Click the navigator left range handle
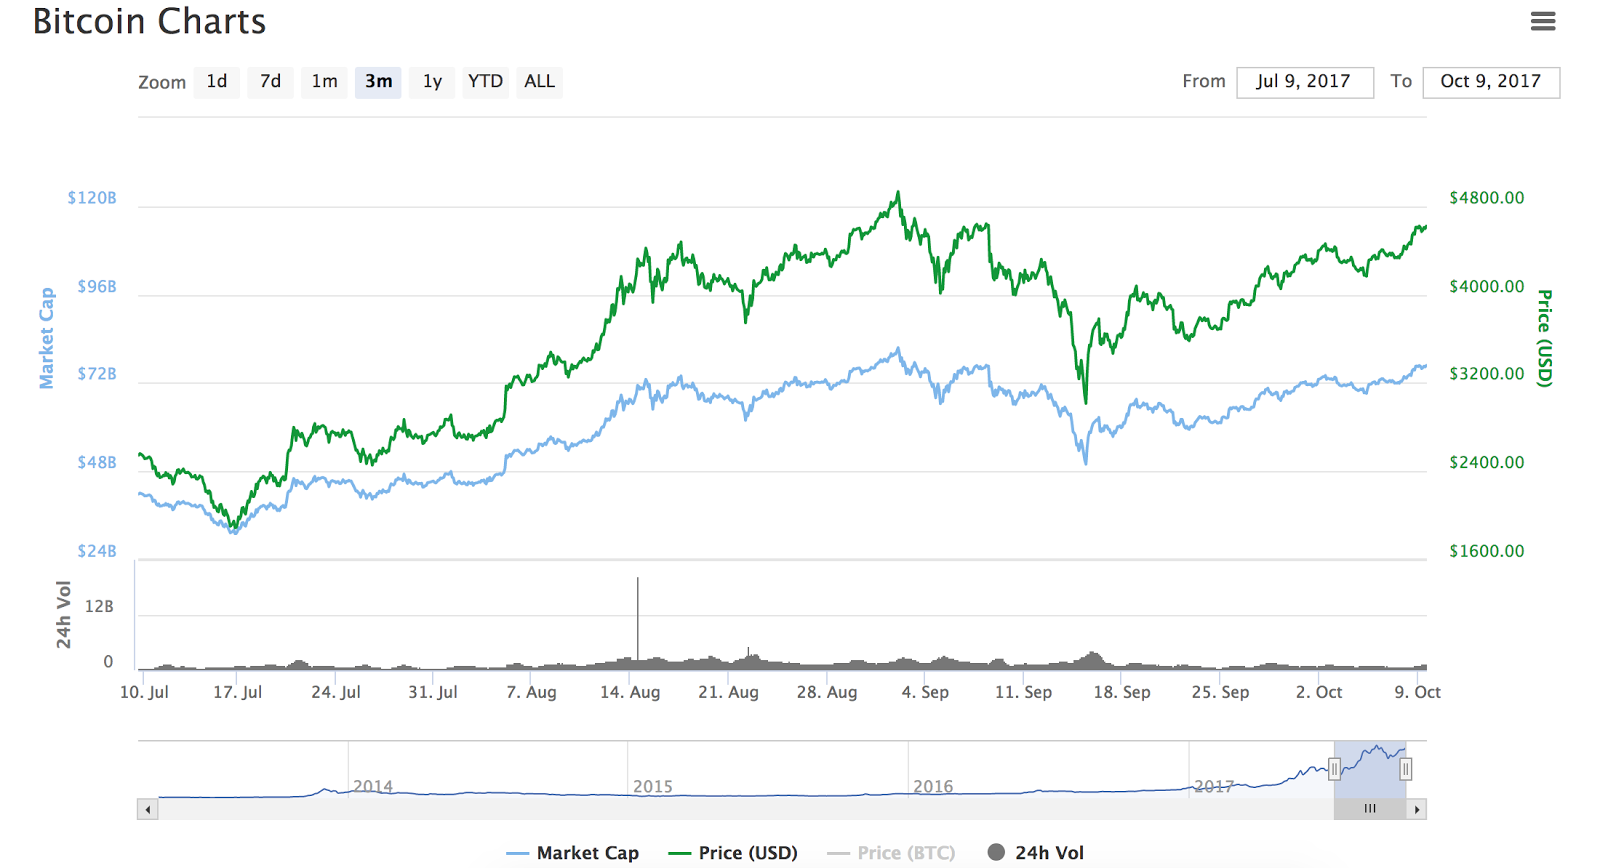The height and width of the screenshot is (868, 1600). coord(1334,769)
